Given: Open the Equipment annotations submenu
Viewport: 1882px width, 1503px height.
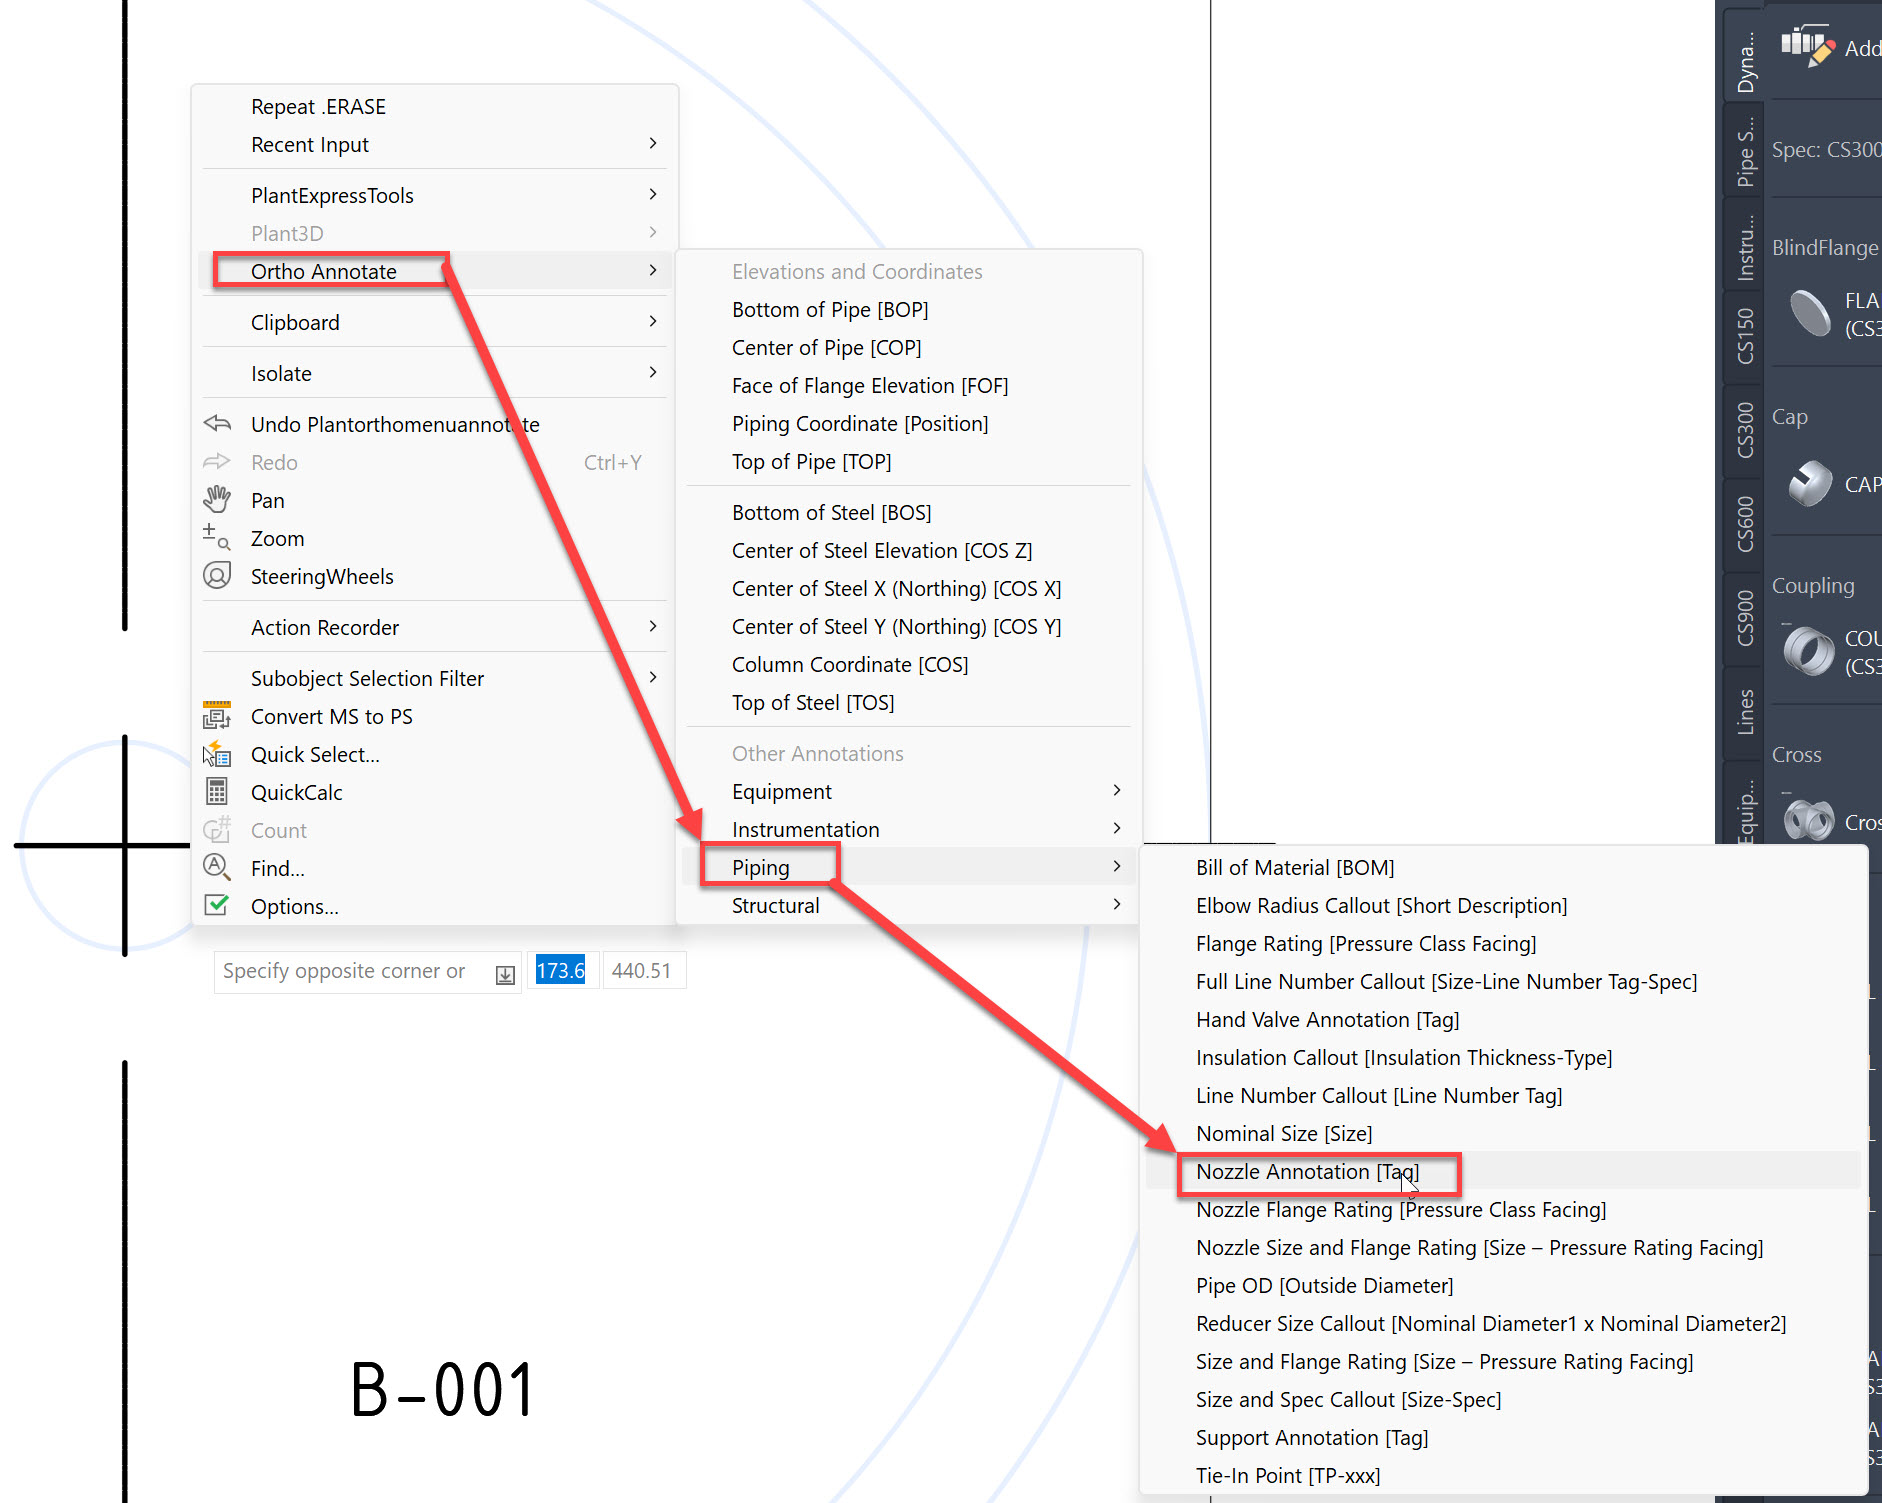Looking at the screenshot, I should (x=782, y=791).
